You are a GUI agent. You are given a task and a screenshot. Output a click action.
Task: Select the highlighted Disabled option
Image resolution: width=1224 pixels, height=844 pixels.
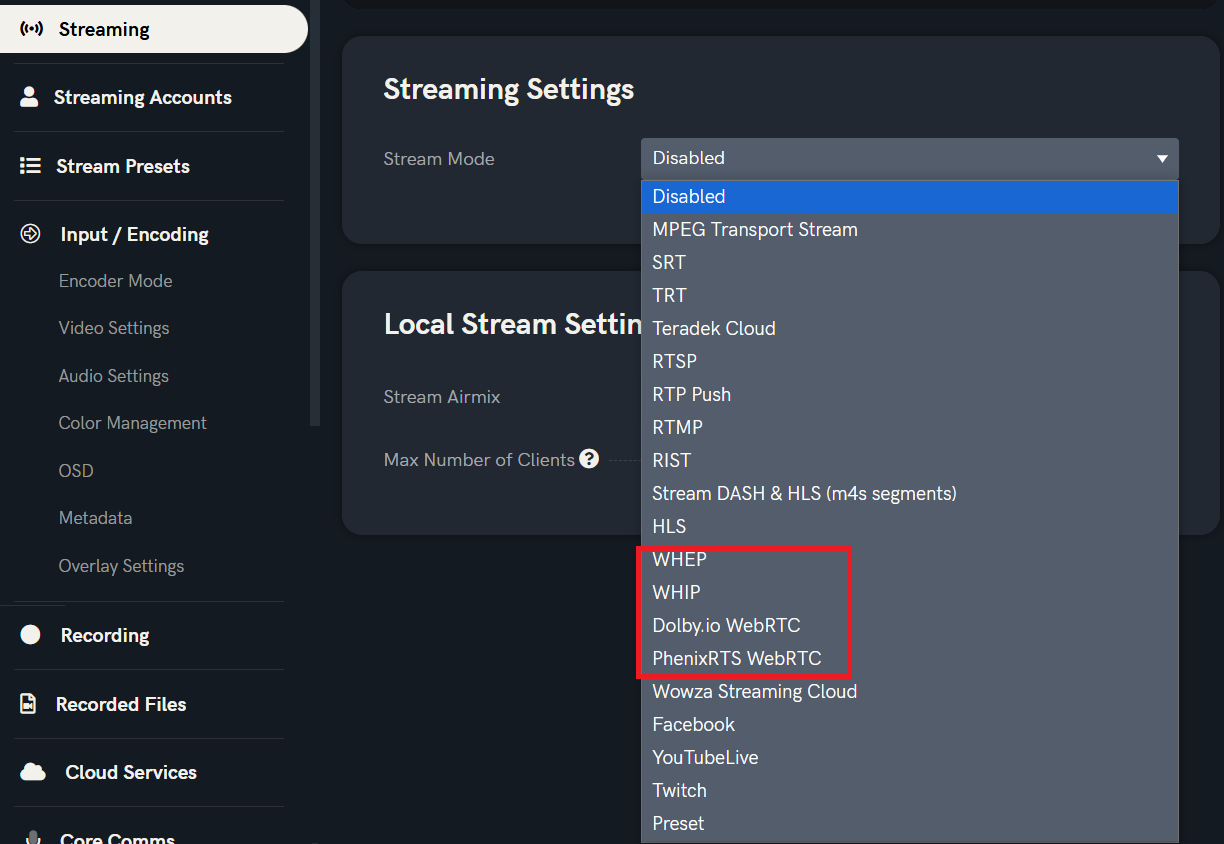(x=689, y=197)
